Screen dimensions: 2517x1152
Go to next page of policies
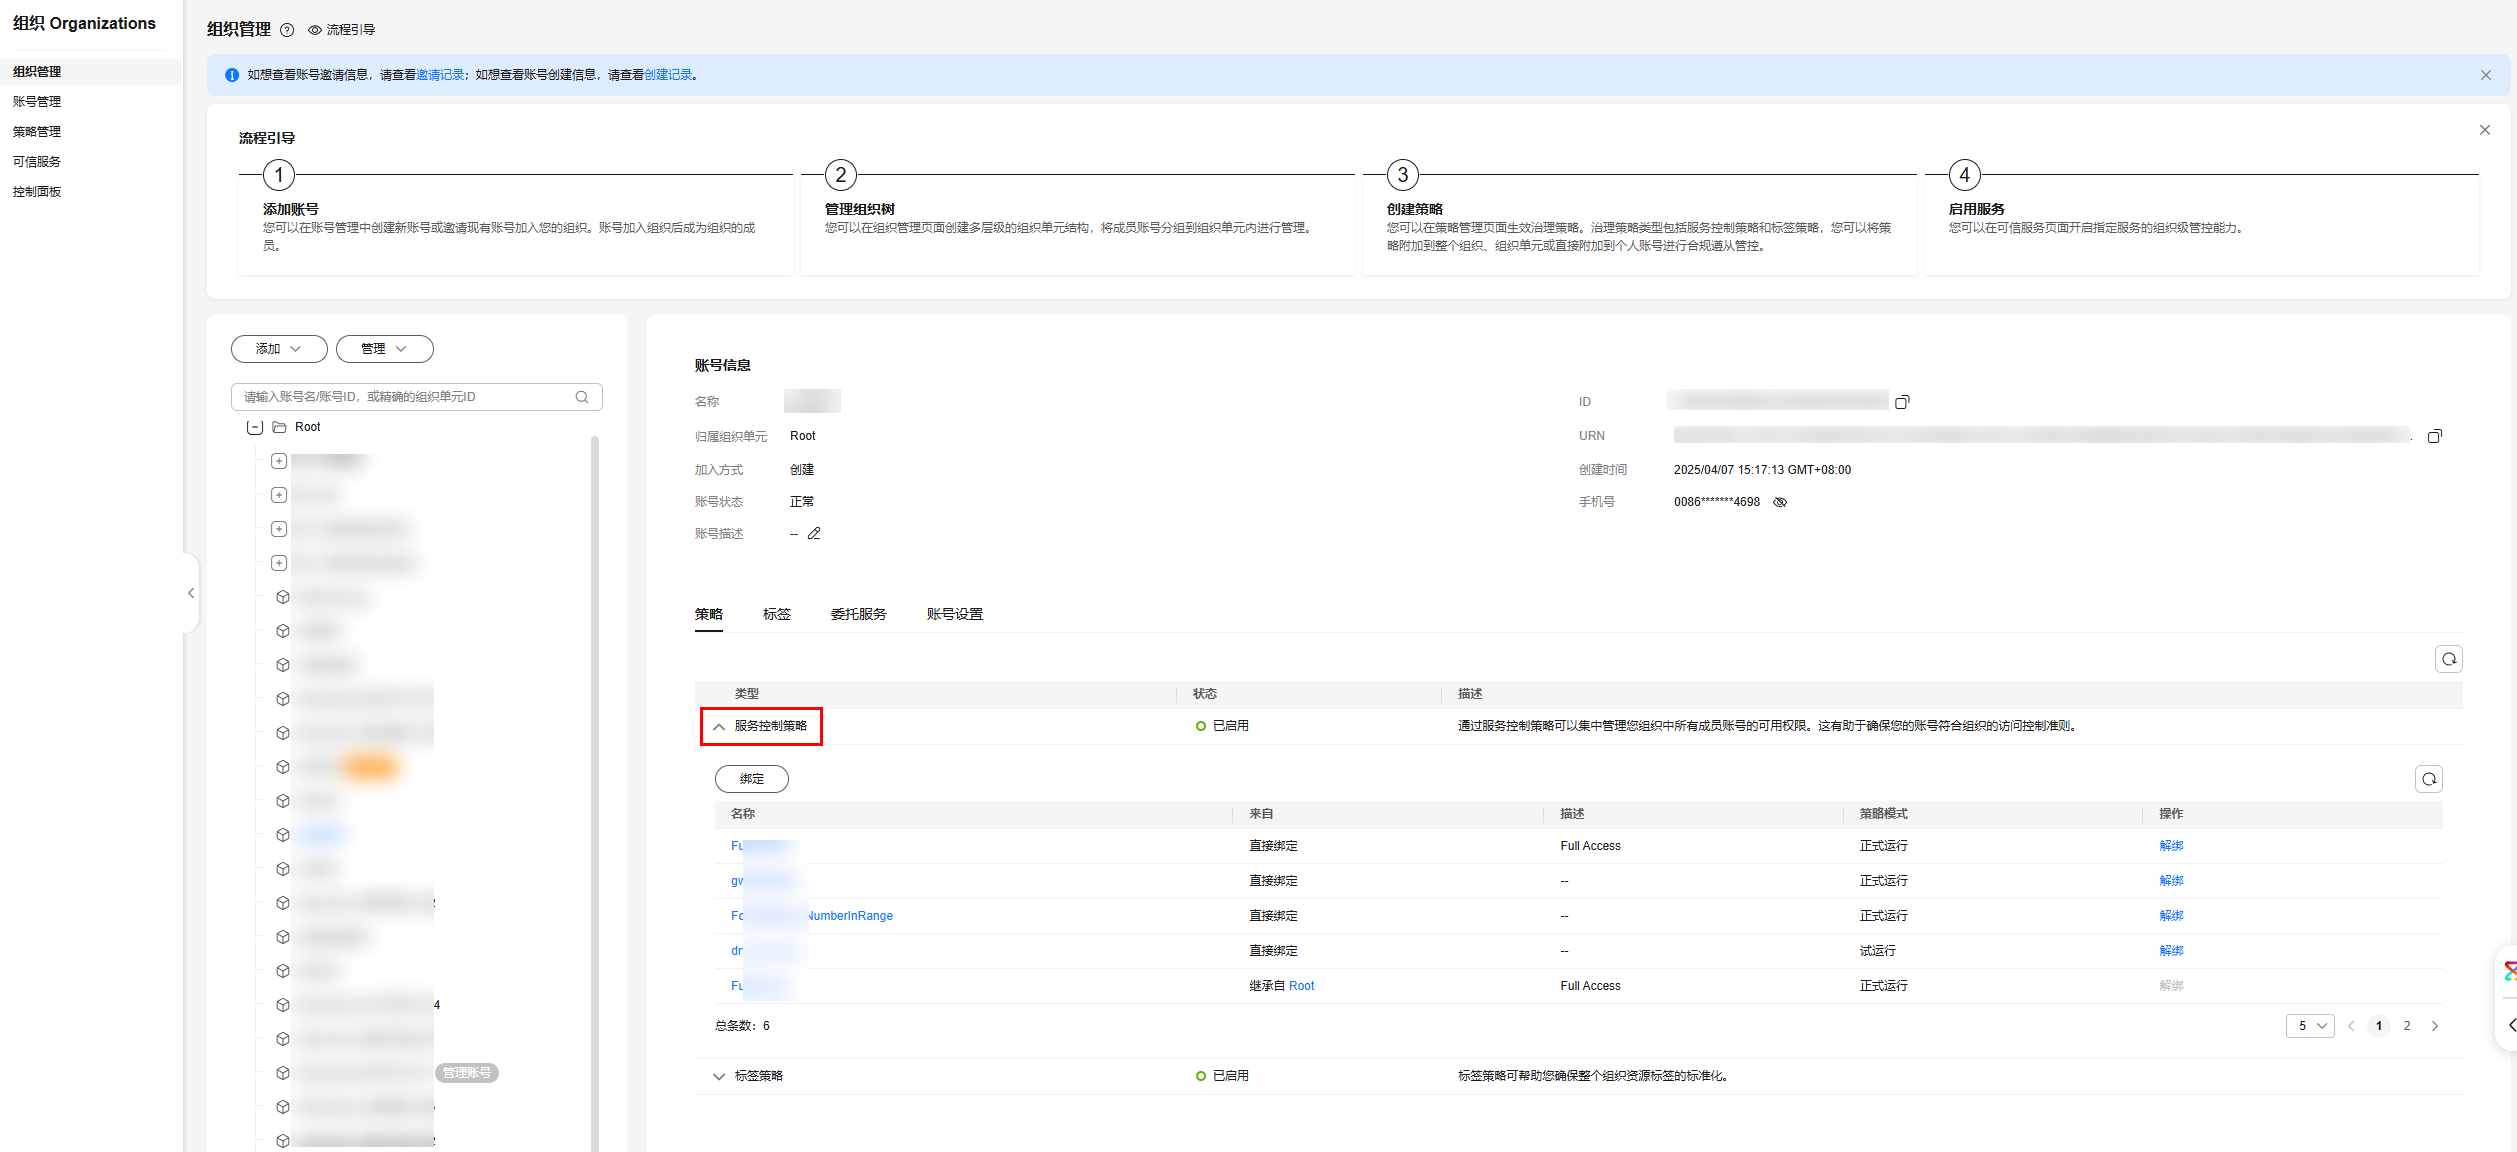pos(2435,1026)
